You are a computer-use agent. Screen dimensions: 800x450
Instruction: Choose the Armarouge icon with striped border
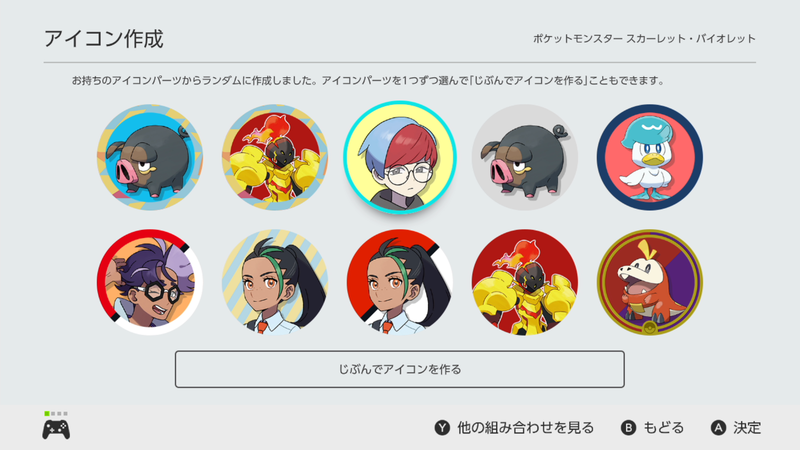pyautogui.click(x=275, y=158)
